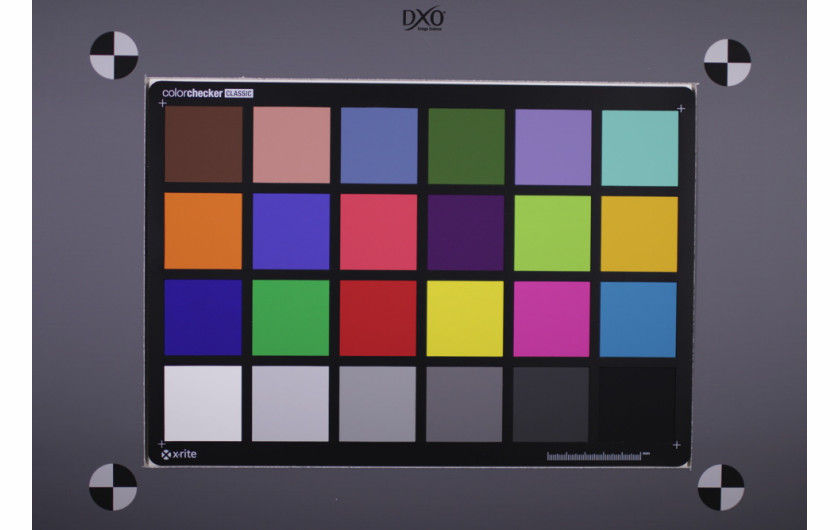Viewport: 840px width, 530px height.
Task: Click the white patch in grayscale row
Action: pyautogui.click(x=202, y=404)
